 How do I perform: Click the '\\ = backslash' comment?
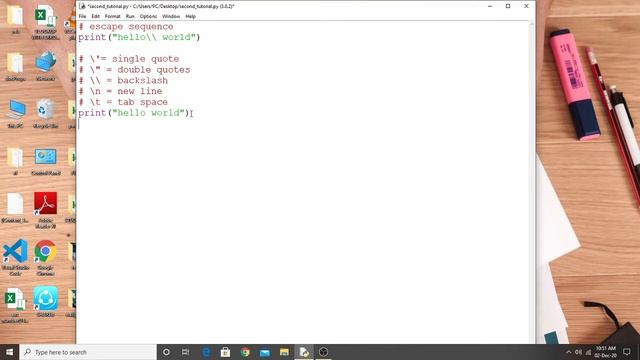123,80
